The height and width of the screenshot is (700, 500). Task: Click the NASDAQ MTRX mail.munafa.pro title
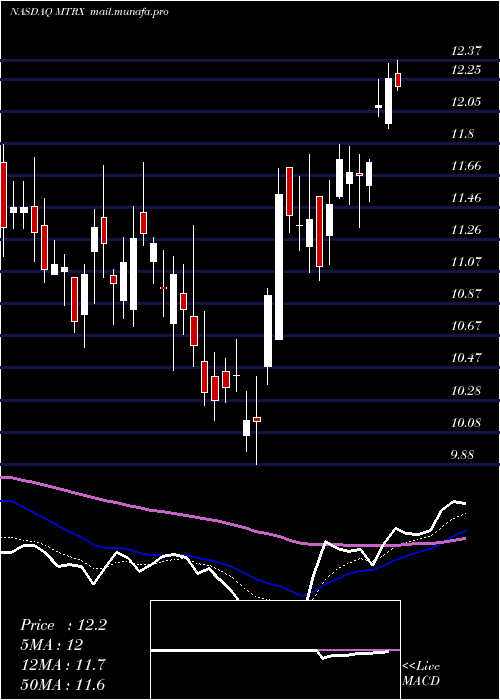tap(89, 12)
